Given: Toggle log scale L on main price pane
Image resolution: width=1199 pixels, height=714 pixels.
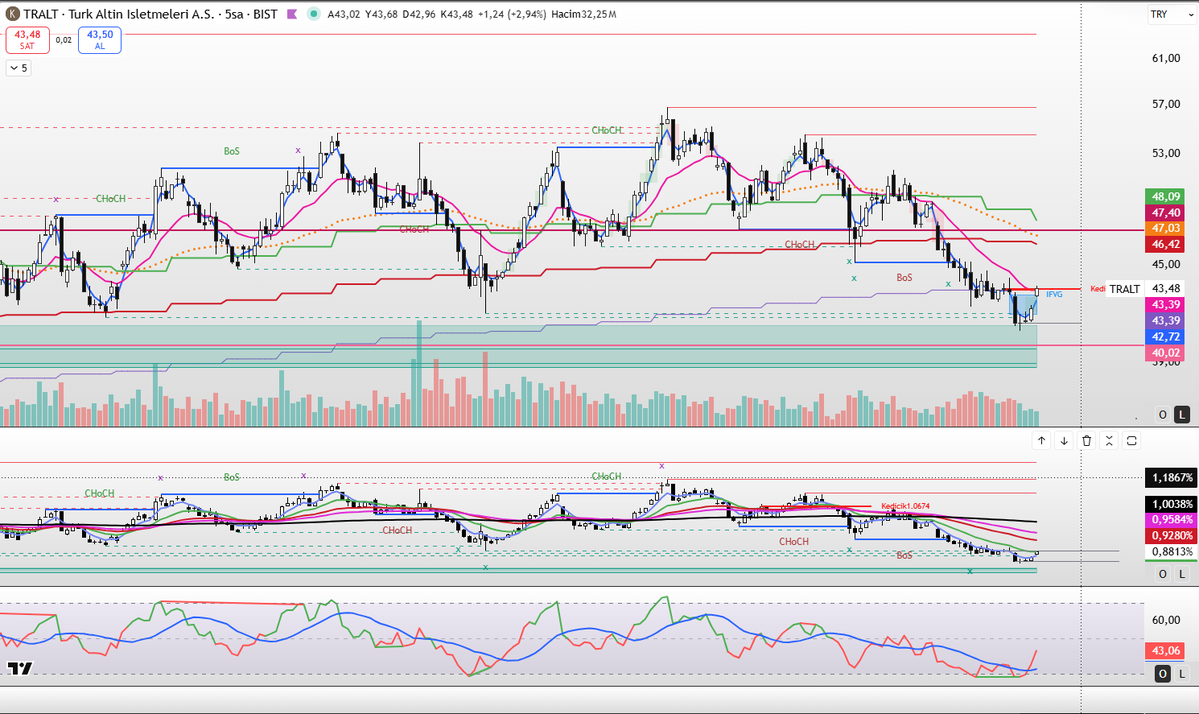Looking at the screenshot, I should 1182,414.
